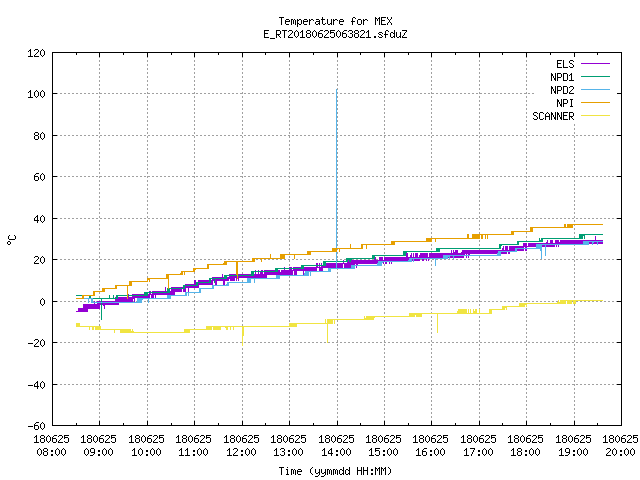Click the purple ELS legend line sample
The height and width of the screenshot is (480, 640).
[x=595, y=64]
